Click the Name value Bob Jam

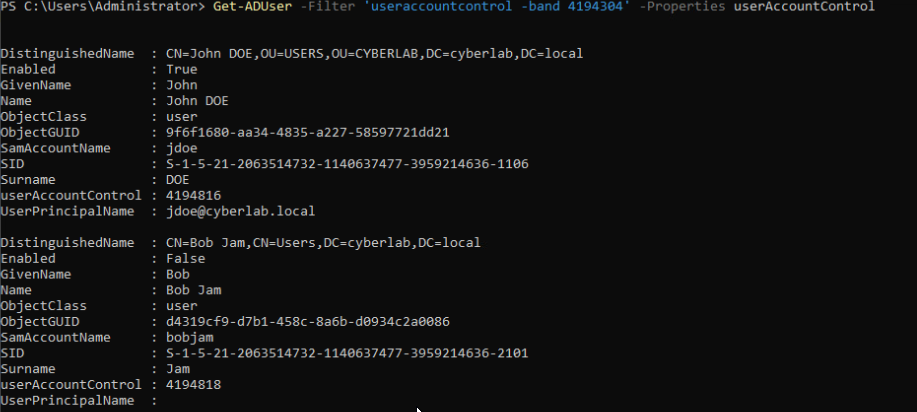190,289
